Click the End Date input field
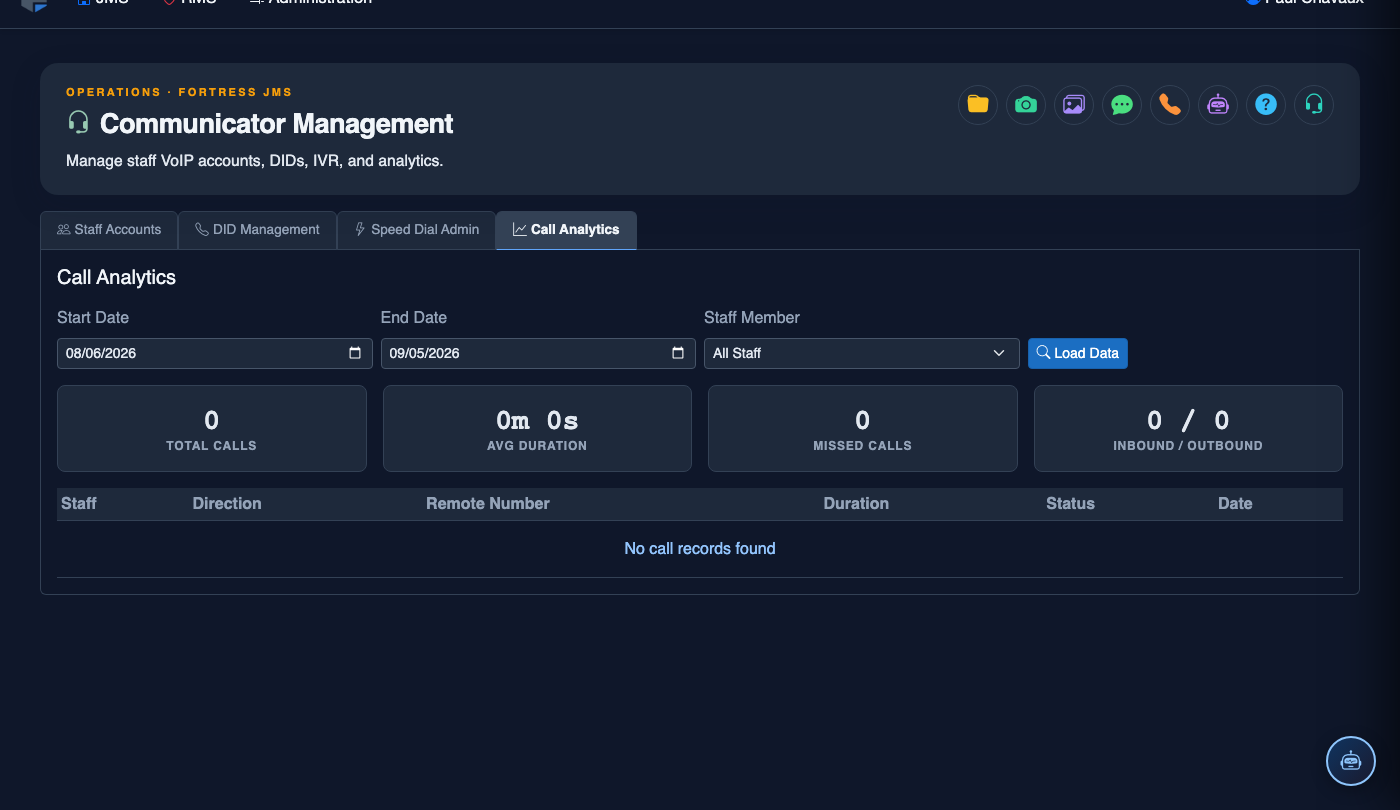The width and height of the screenshot is (1400, 810). [x=538, y=353]
